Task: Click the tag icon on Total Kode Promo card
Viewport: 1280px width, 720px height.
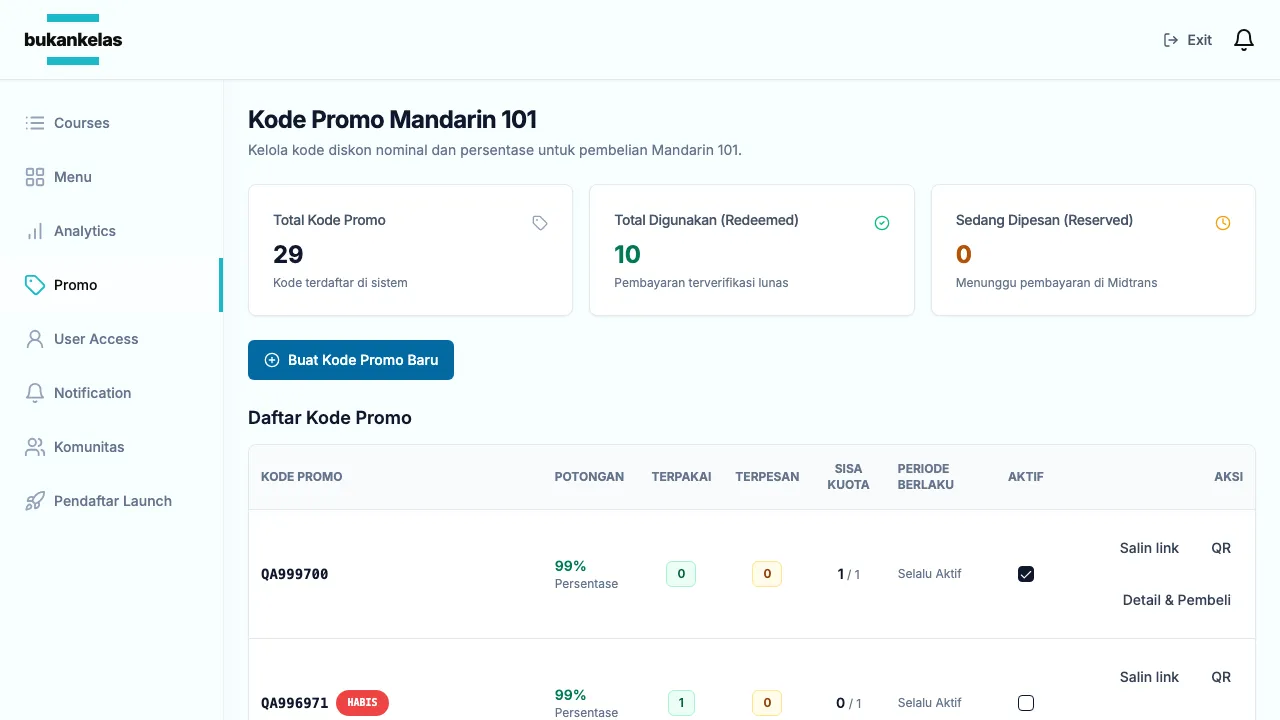Action: (x=540, y=223)
